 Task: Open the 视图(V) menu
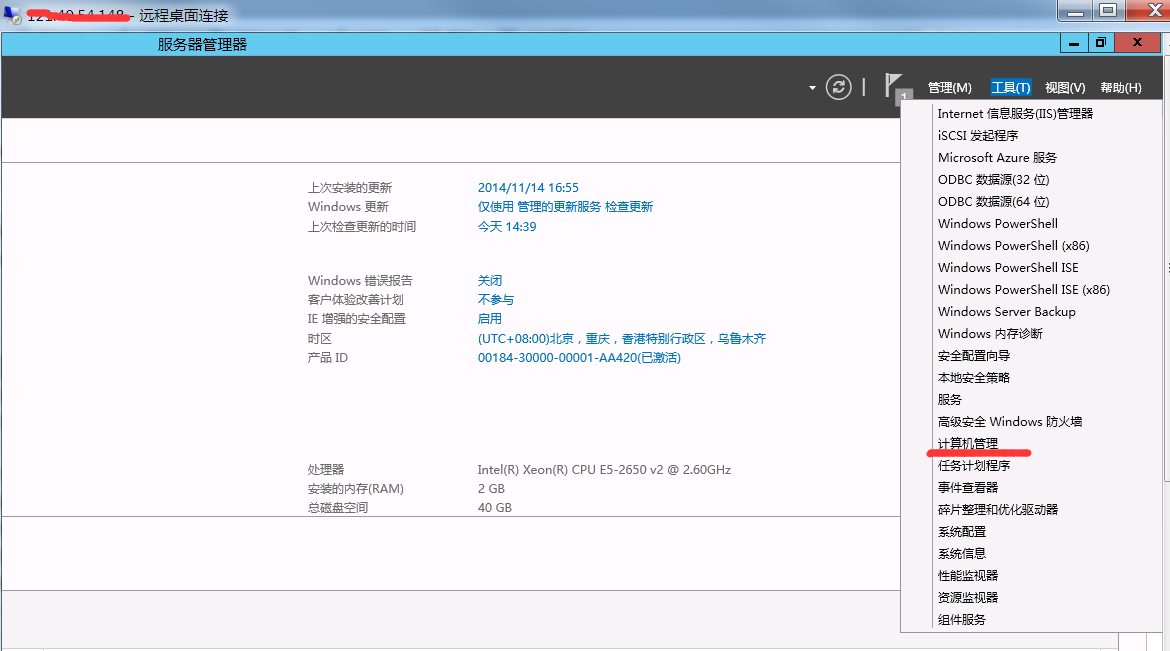click(x=1064, y=88)
